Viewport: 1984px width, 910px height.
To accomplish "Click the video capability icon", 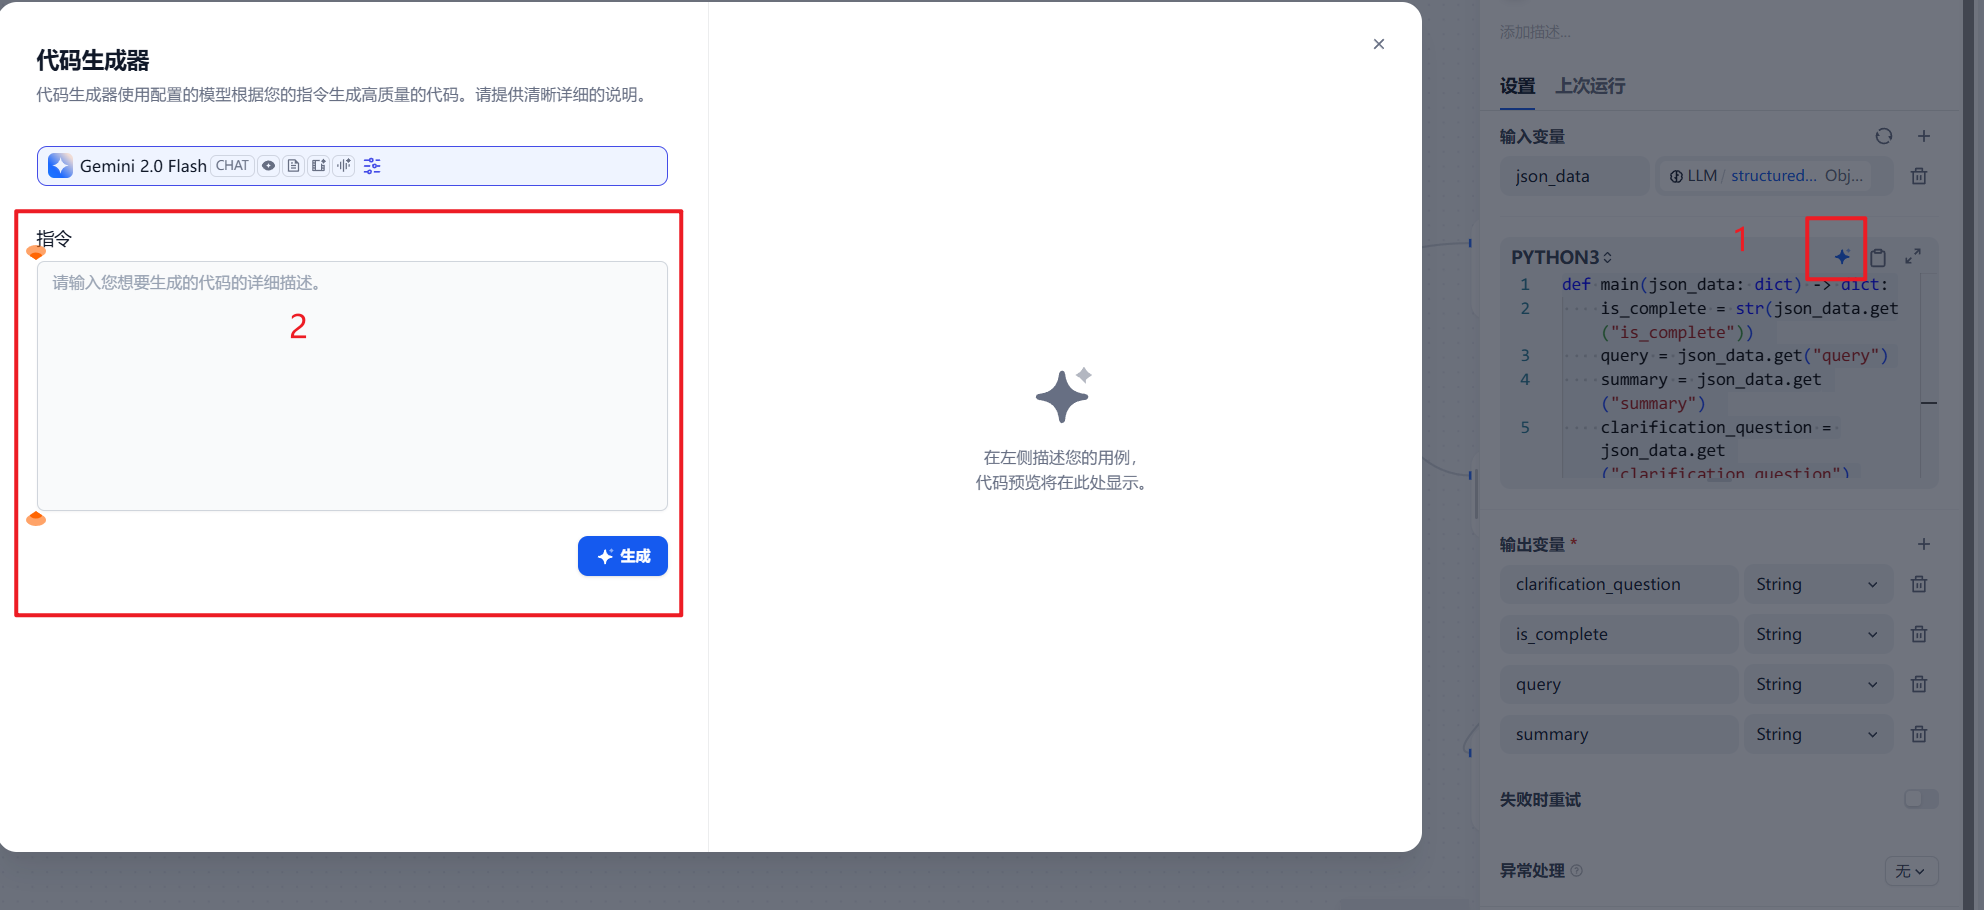I will click(318, 166).
